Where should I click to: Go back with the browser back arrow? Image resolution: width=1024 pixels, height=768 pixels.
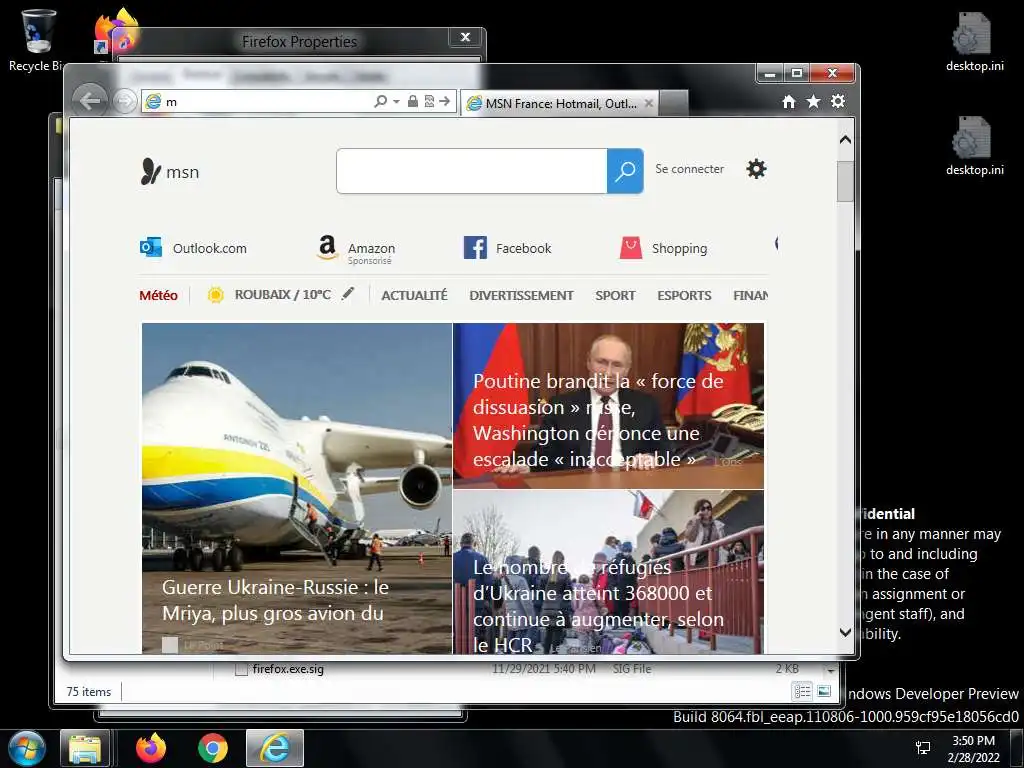coord(89,101)
